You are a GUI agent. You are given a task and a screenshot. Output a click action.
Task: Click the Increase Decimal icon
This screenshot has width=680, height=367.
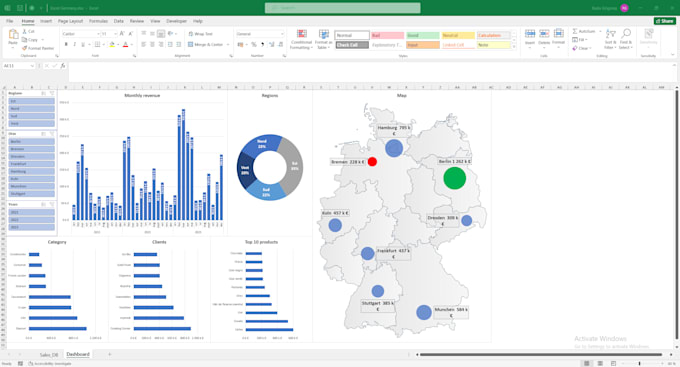271,44
